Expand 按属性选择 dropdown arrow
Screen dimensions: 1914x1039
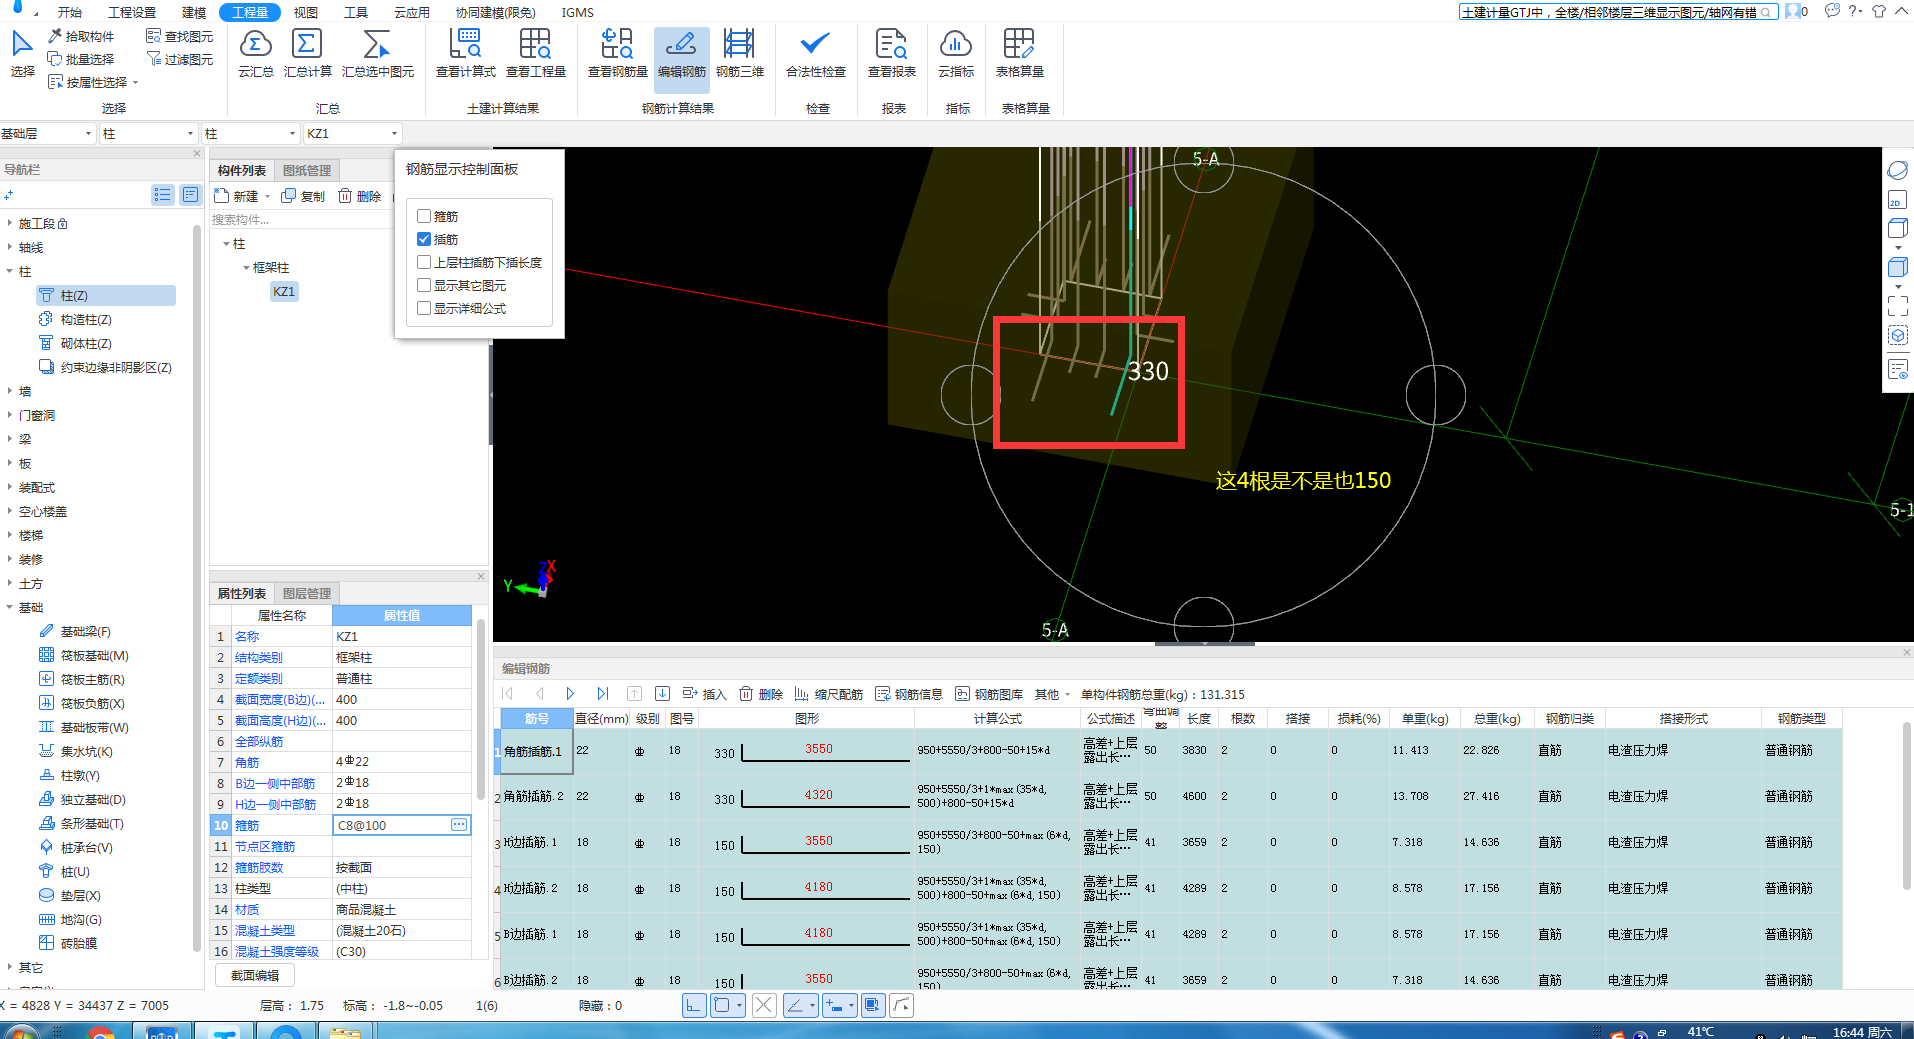coord(135,82)
